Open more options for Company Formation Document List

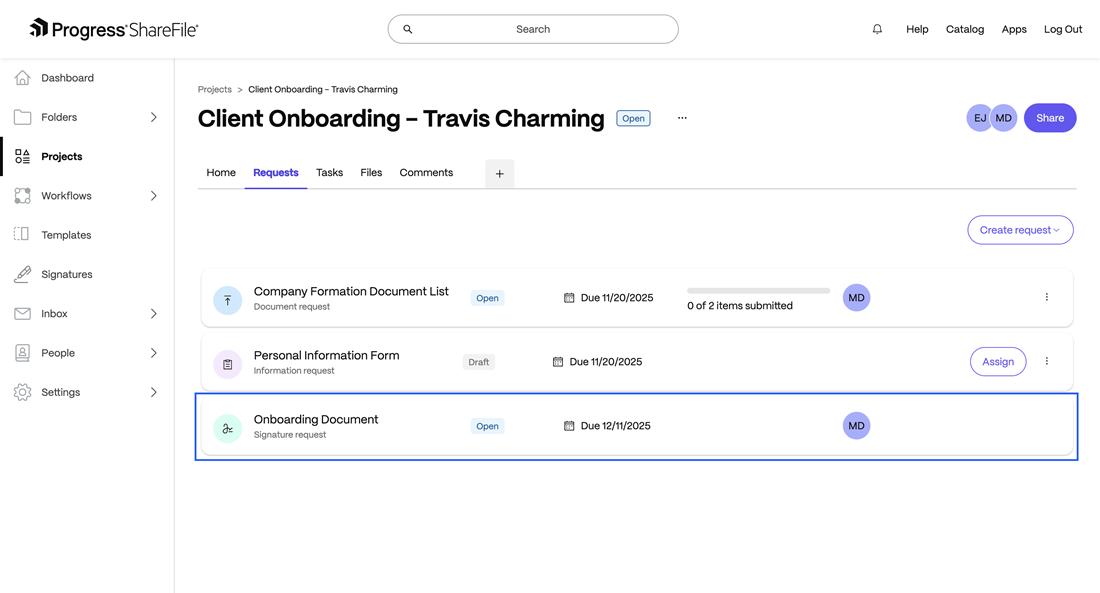tap(1047, 297)
